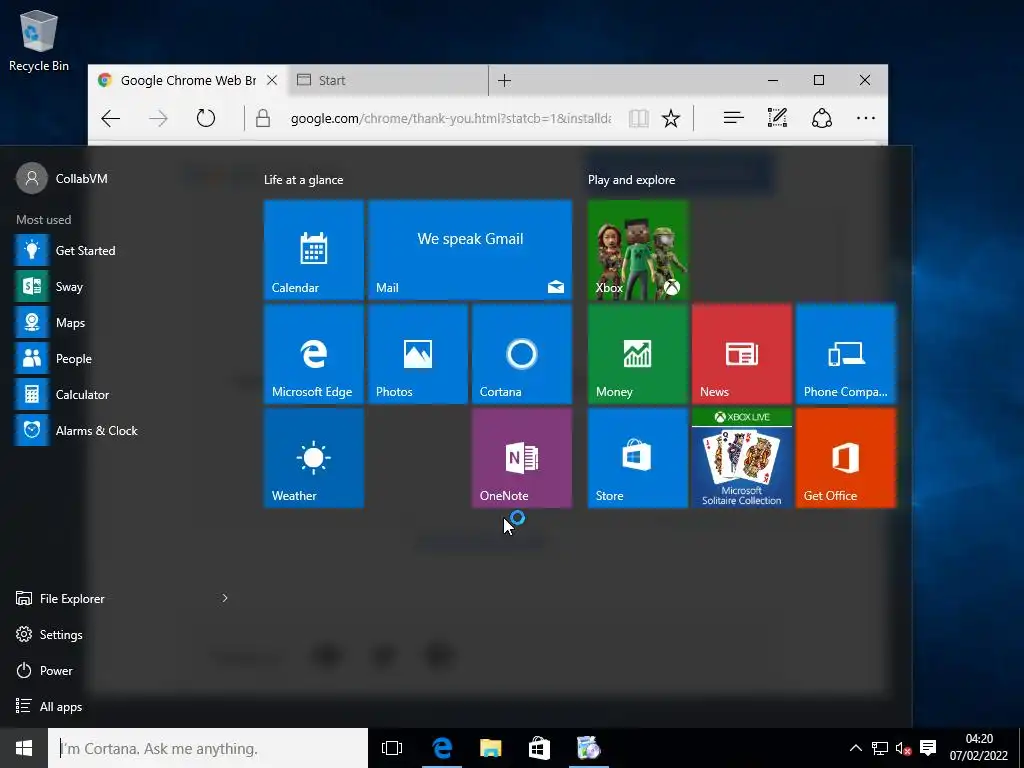Click the Cortana search box
1024x768 pixels.
pyautogui.click(x=208, y=748)
